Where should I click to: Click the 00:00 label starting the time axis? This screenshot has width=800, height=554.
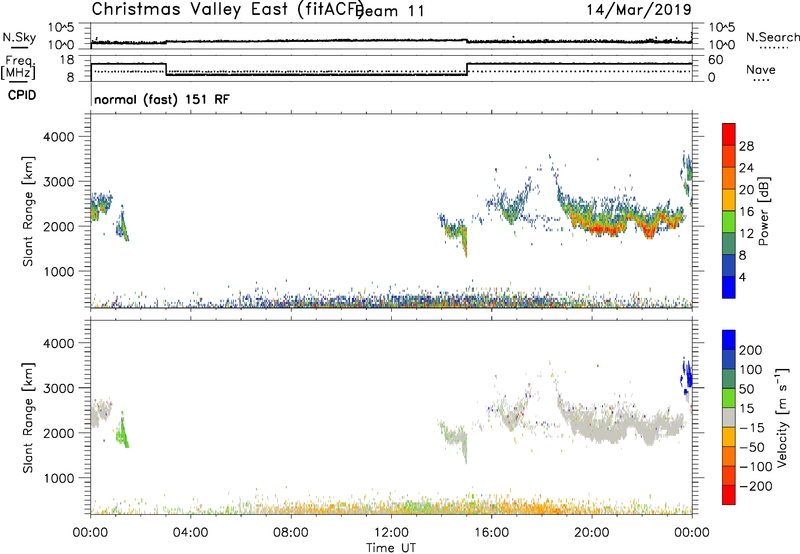(90, 533)
